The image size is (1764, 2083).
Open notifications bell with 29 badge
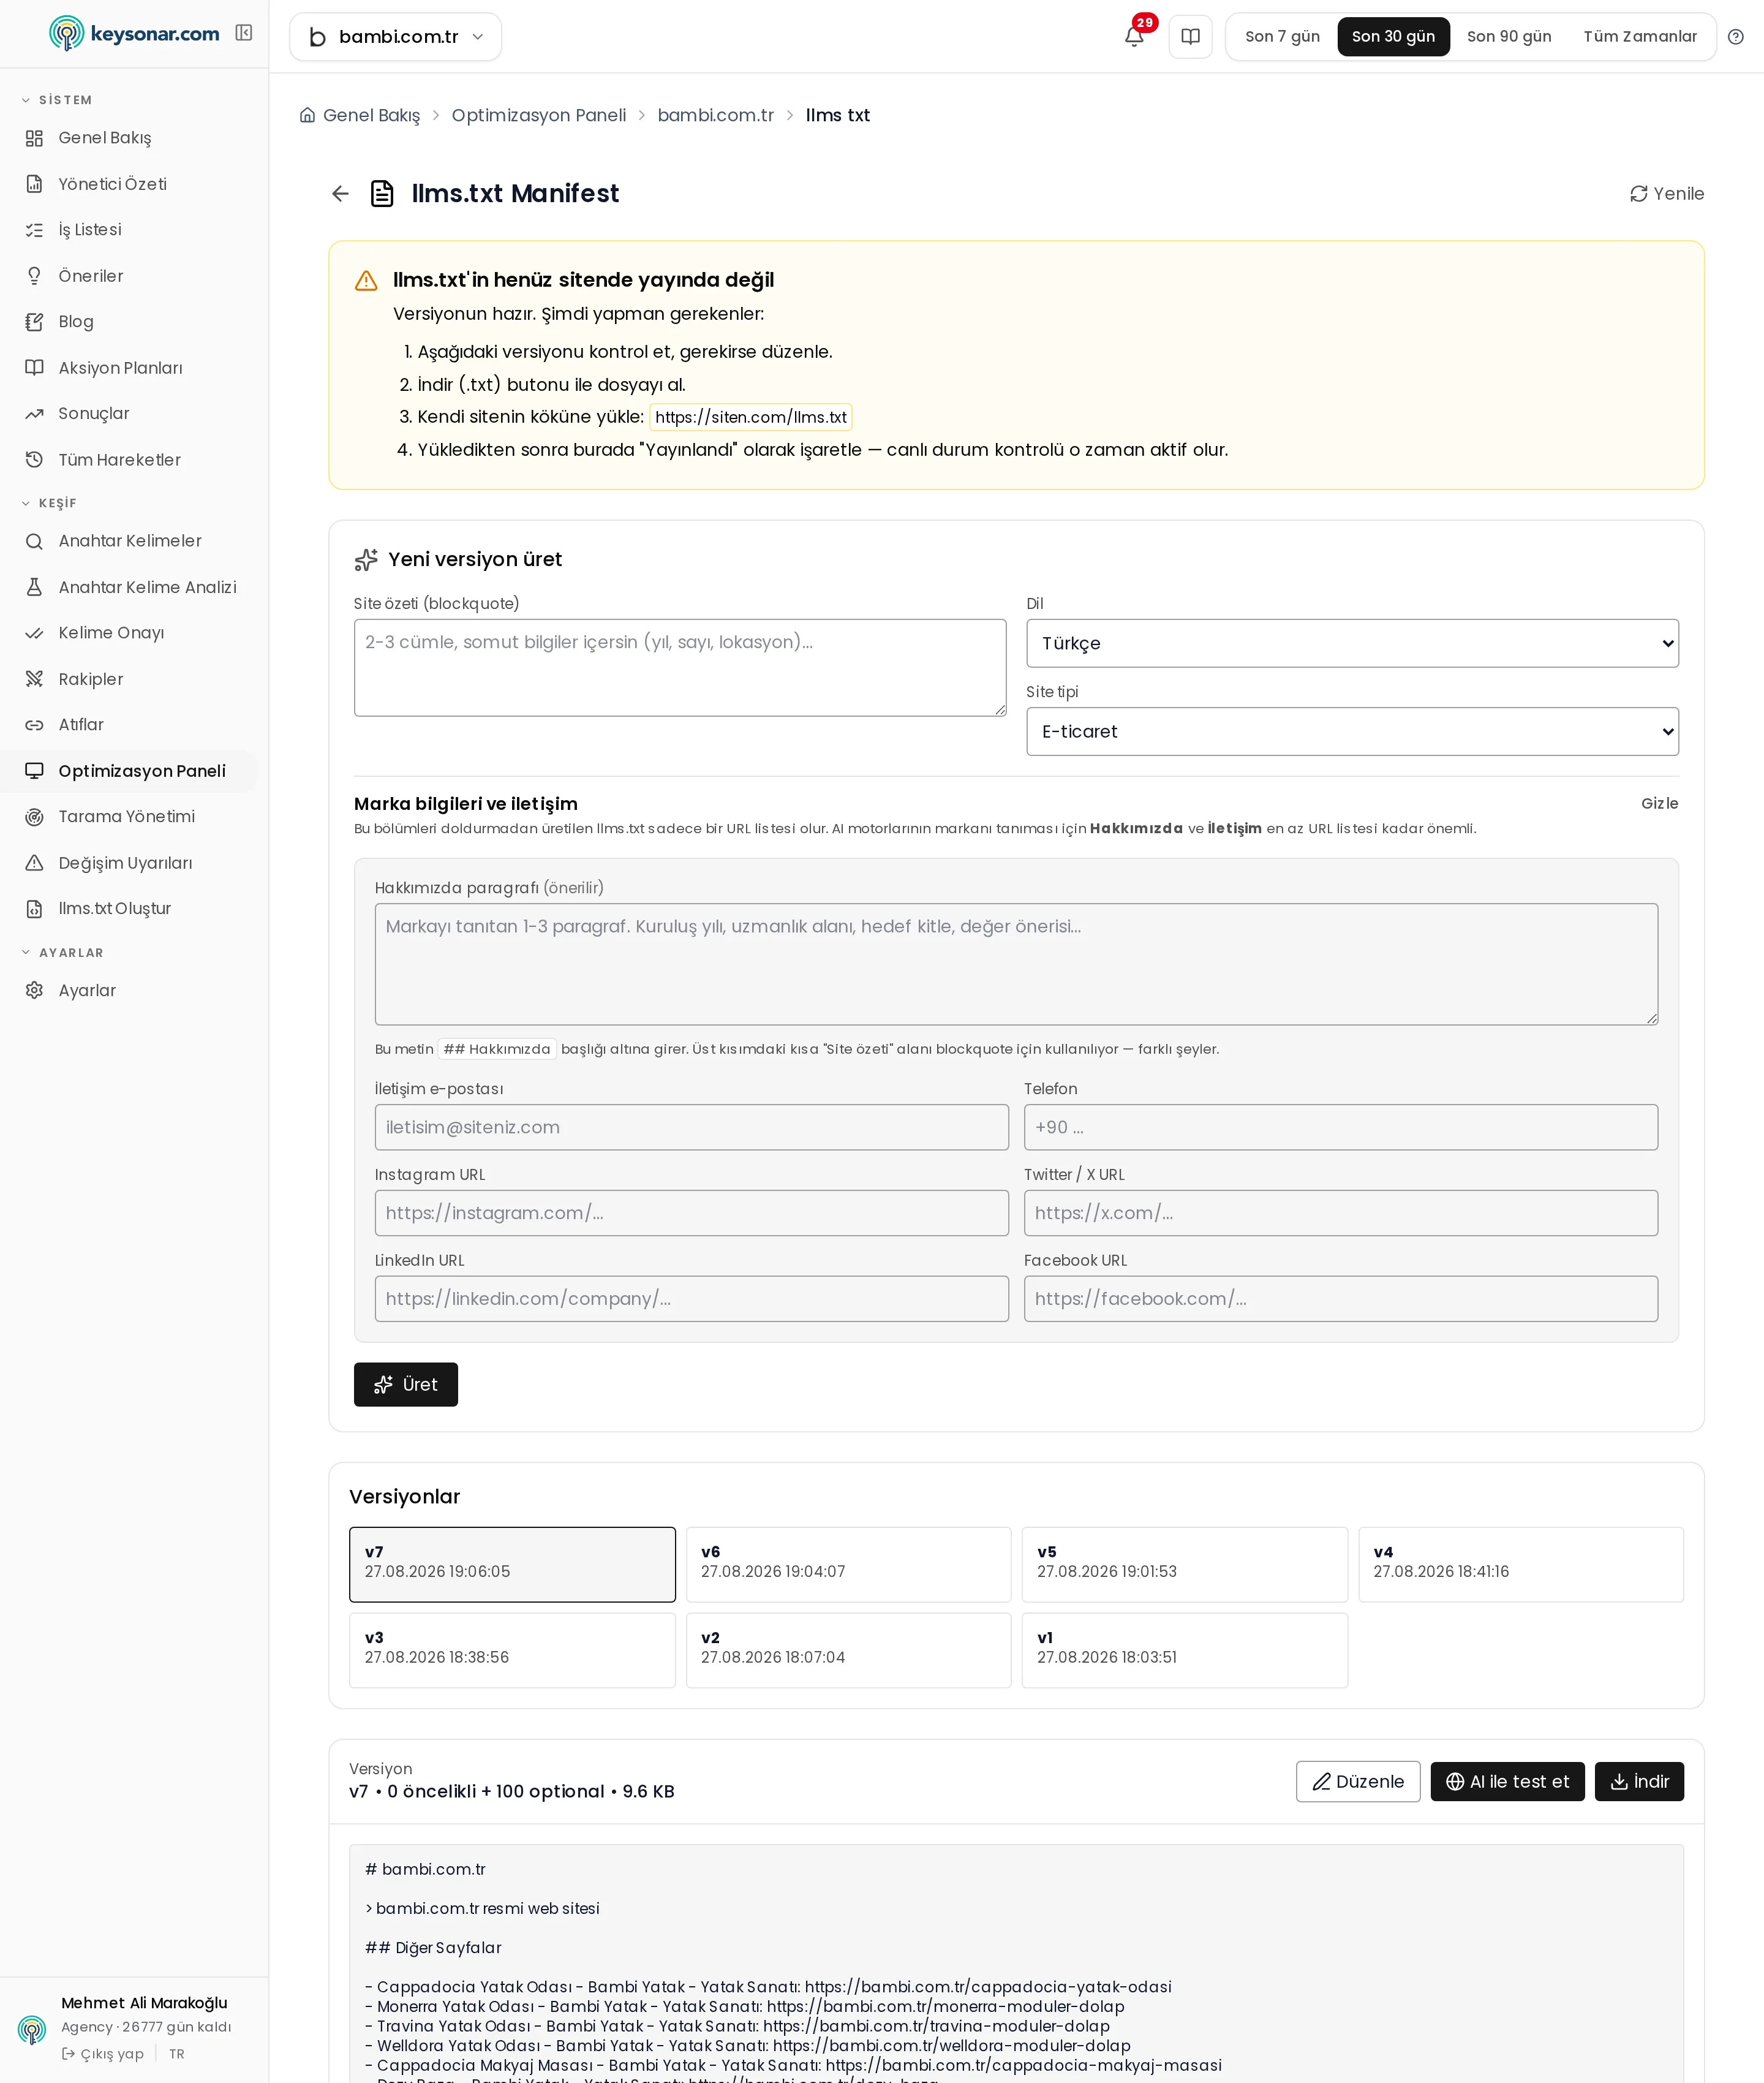tap(1134, 36)
